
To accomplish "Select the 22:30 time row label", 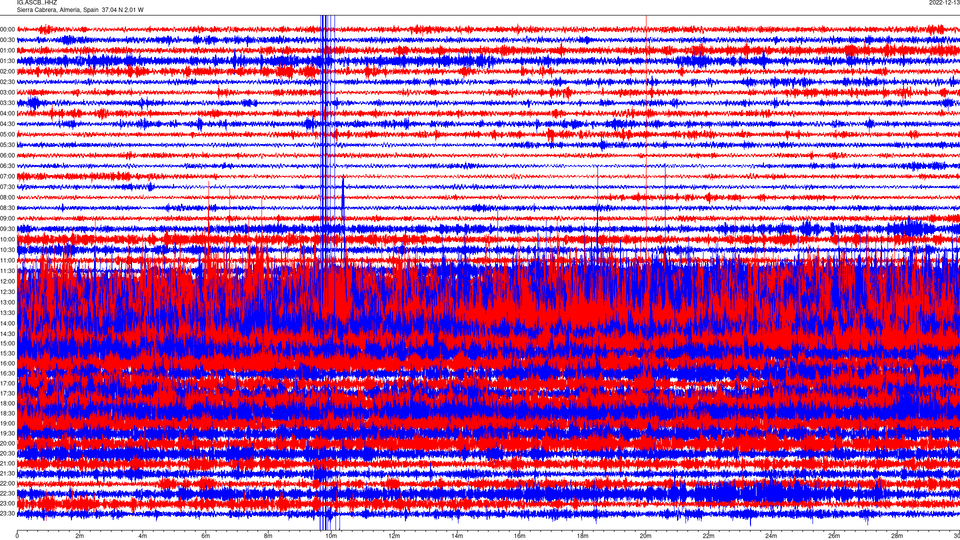I will click(x=8, y=493).
